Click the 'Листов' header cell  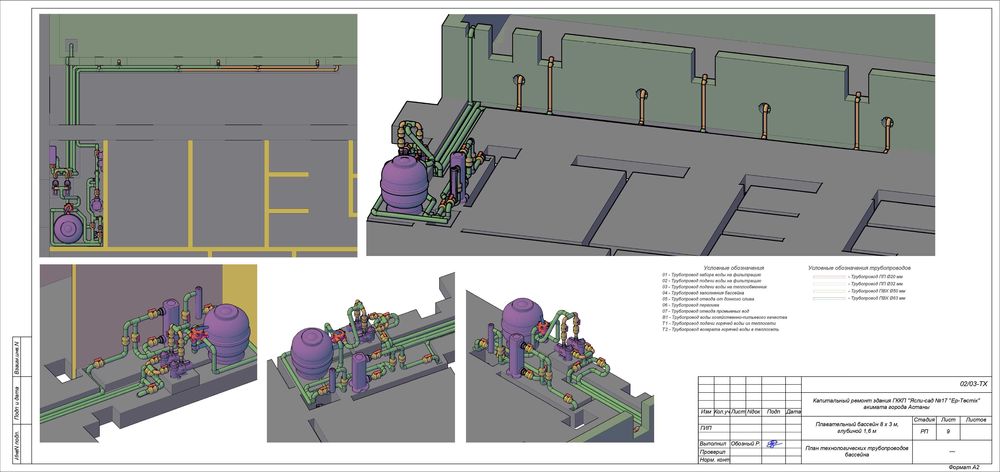976,420
